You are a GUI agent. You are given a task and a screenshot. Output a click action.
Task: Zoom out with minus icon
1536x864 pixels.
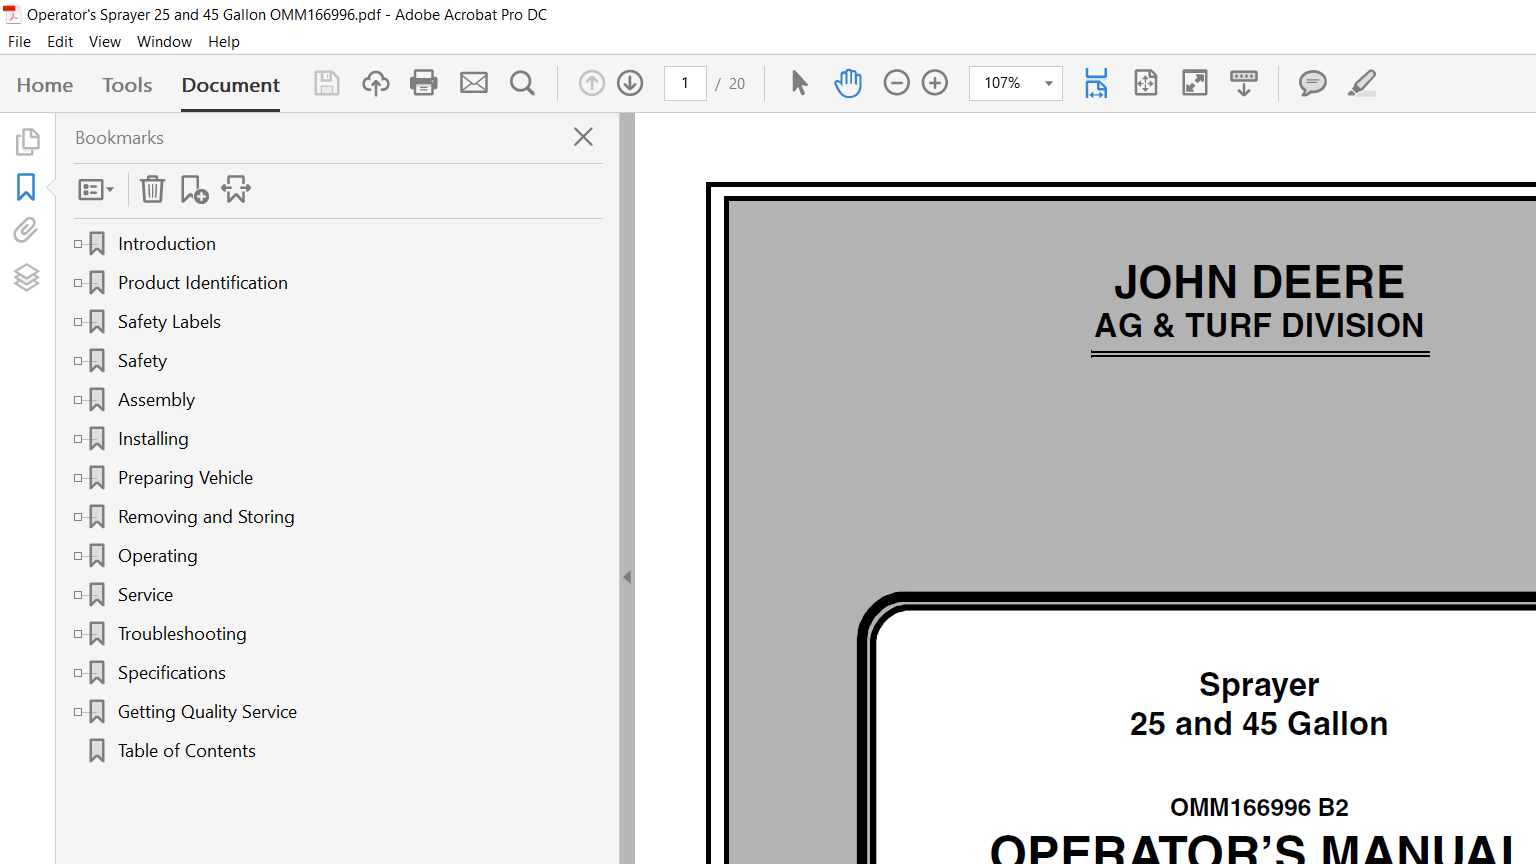point(897,83)
